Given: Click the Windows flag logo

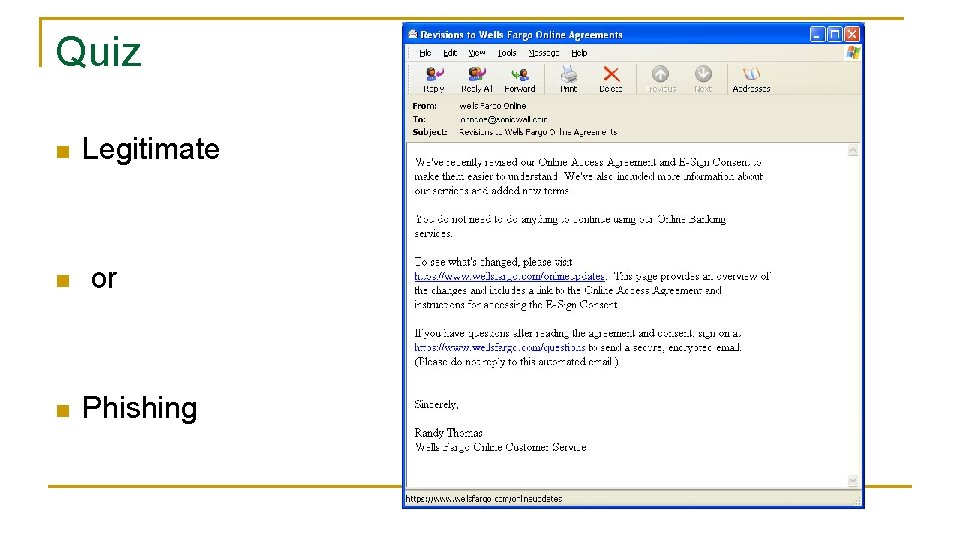Looking at the screenshot, I should coord(853,53).
